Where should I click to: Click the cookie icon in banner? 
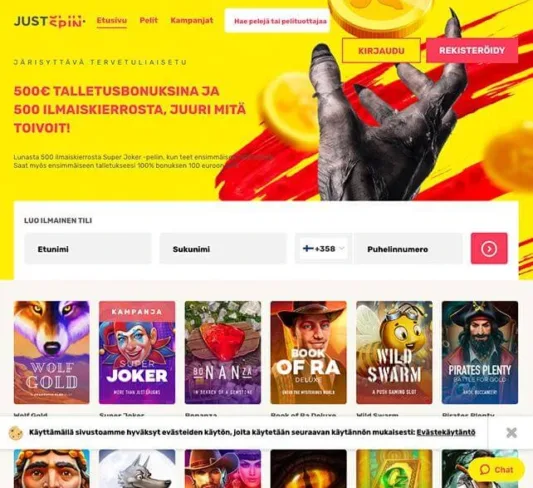pos(16,433)
